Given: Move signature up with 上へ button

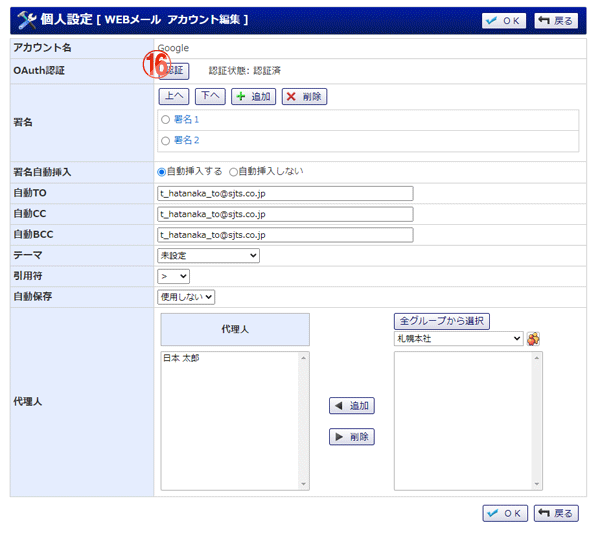Looking at the screenshot, I should coord(174,96).
